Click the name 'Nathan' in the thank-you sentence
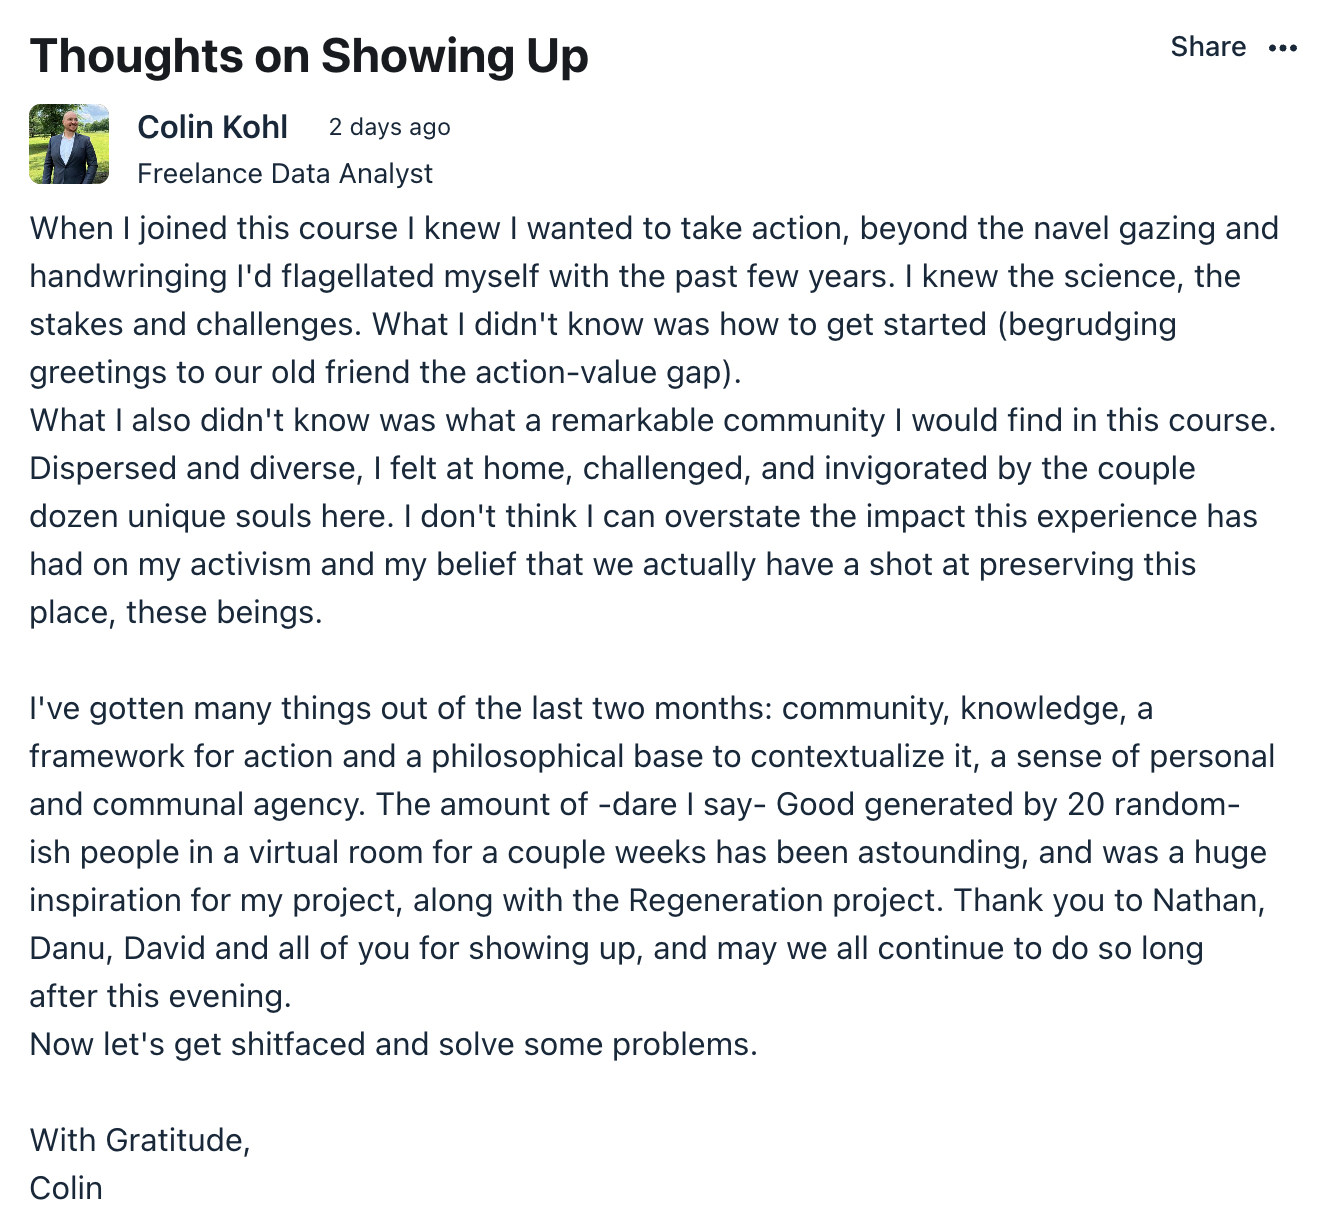 (x=1209, y=900)
